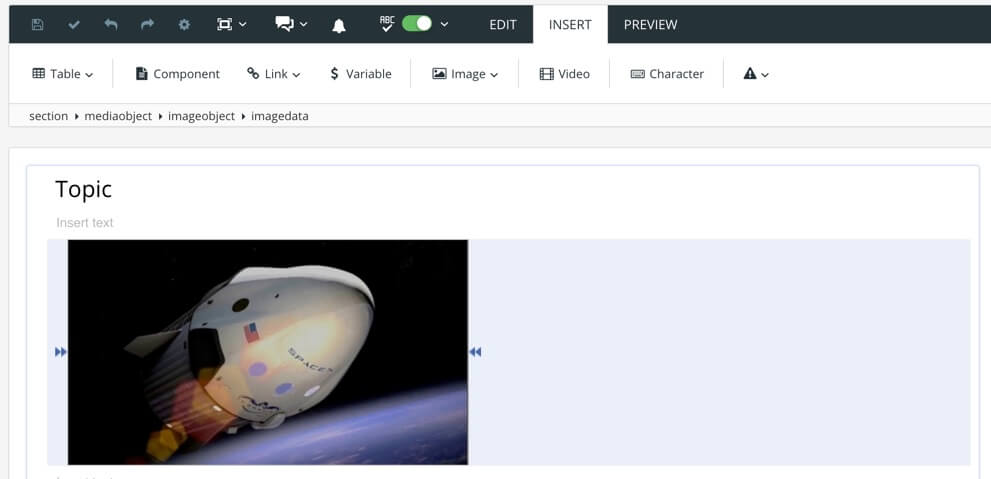Screen dimensions: 991x479
Task: Select section in the breadcrumb path
Action: pyautogui.click(x=49, y=116)
